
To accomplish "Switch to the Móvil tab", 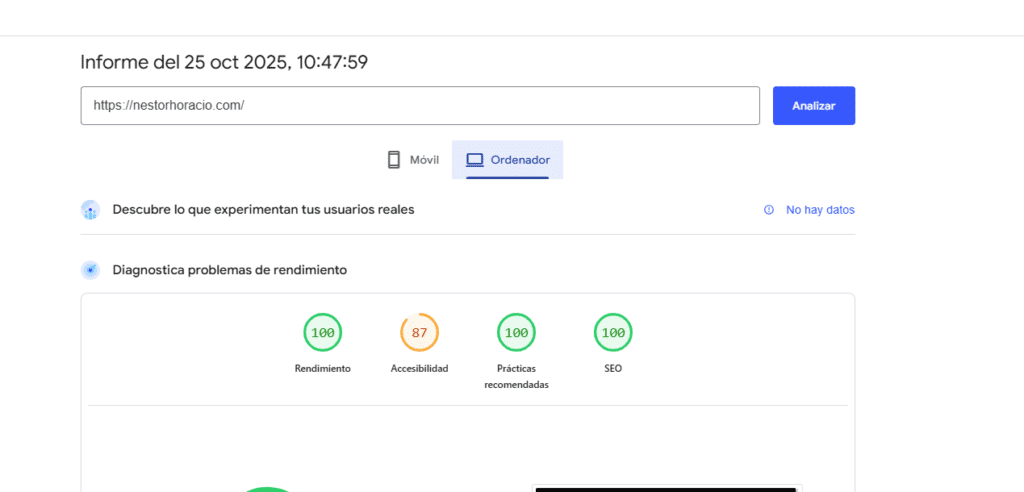I will [413, 160].
